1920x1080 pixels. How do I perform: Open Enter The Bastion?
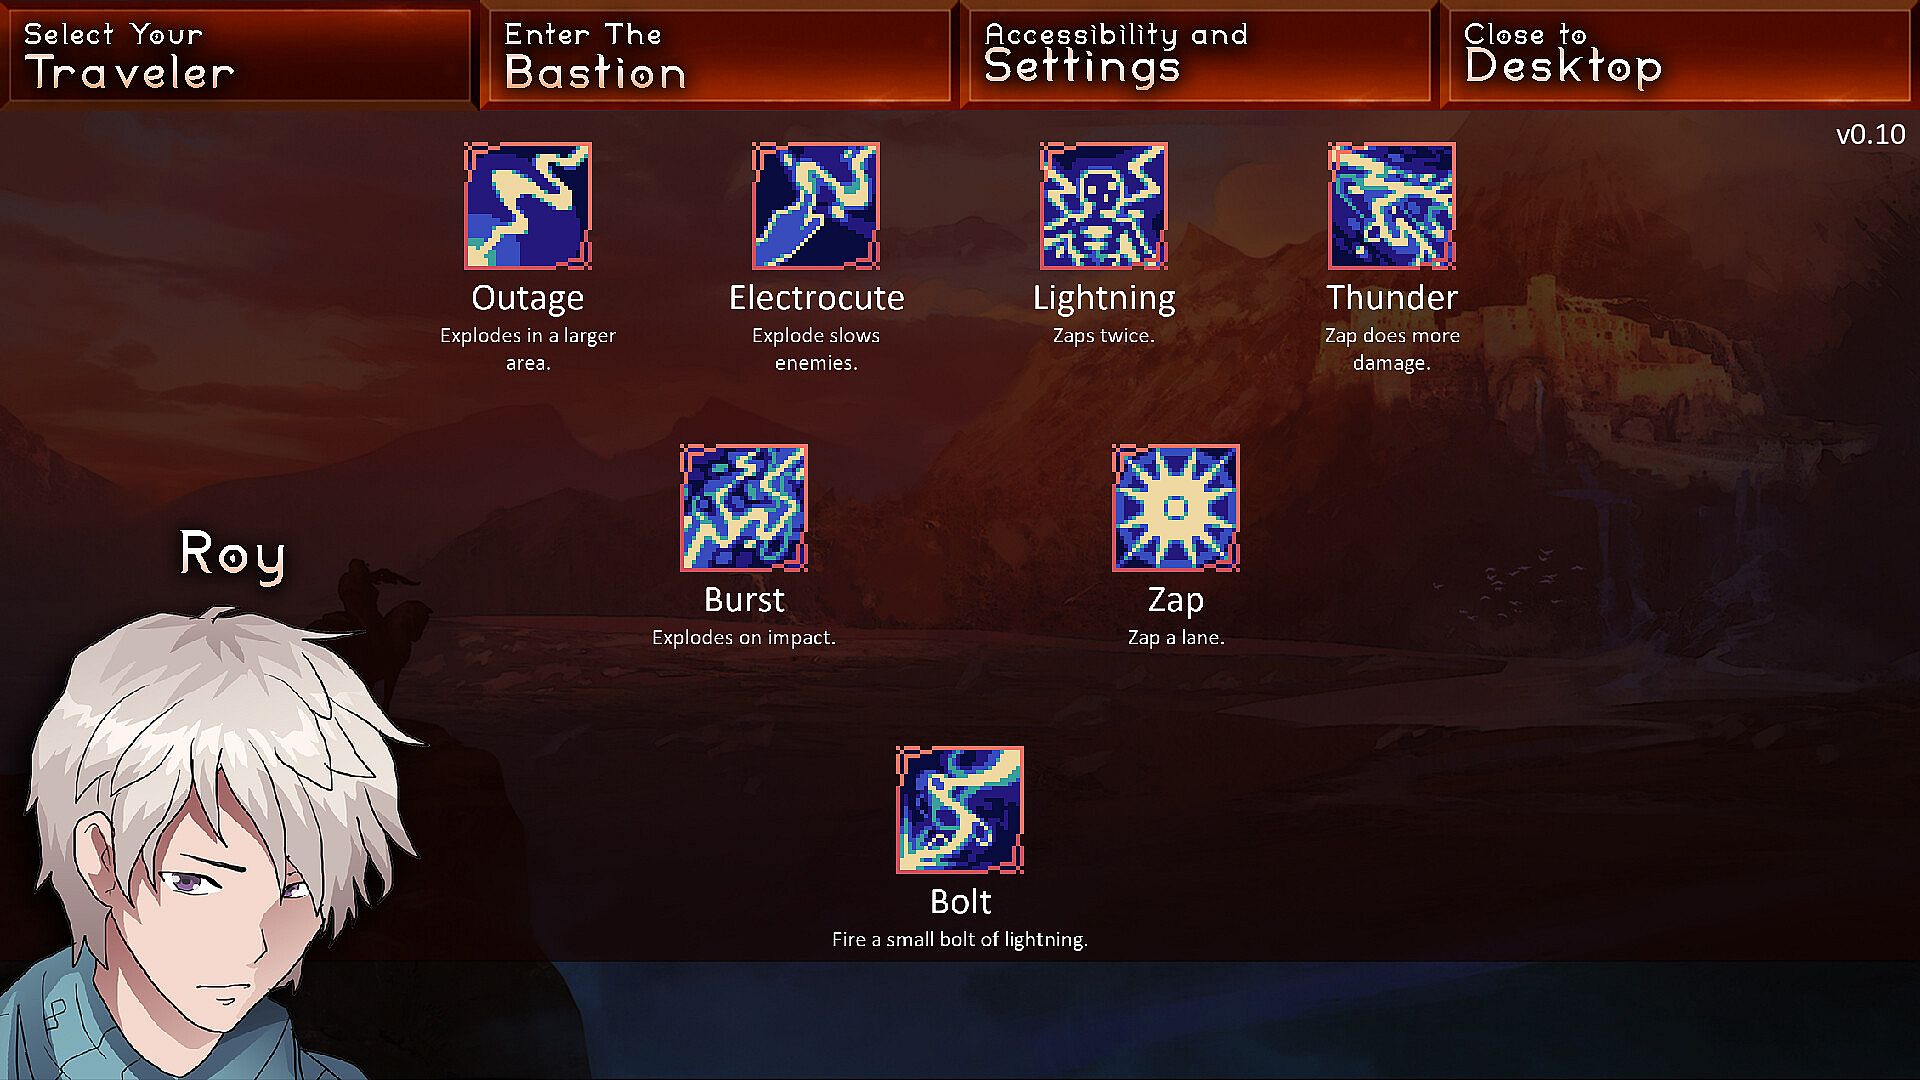coord(718,55)
